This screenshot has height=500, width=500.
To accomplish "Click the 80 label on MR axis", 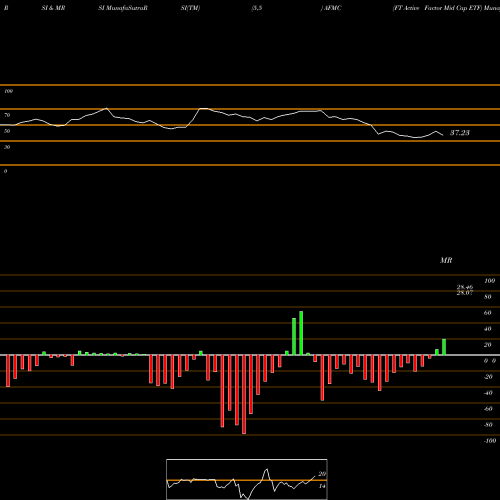I will (488, 297).
